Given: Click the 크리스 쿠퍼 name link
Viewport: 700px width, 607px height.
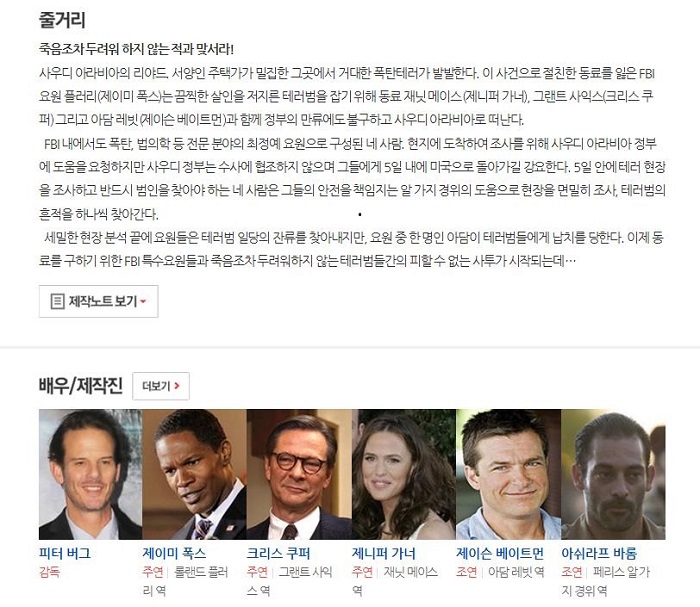Looking at the screenshot, I should tap(278, 553).
